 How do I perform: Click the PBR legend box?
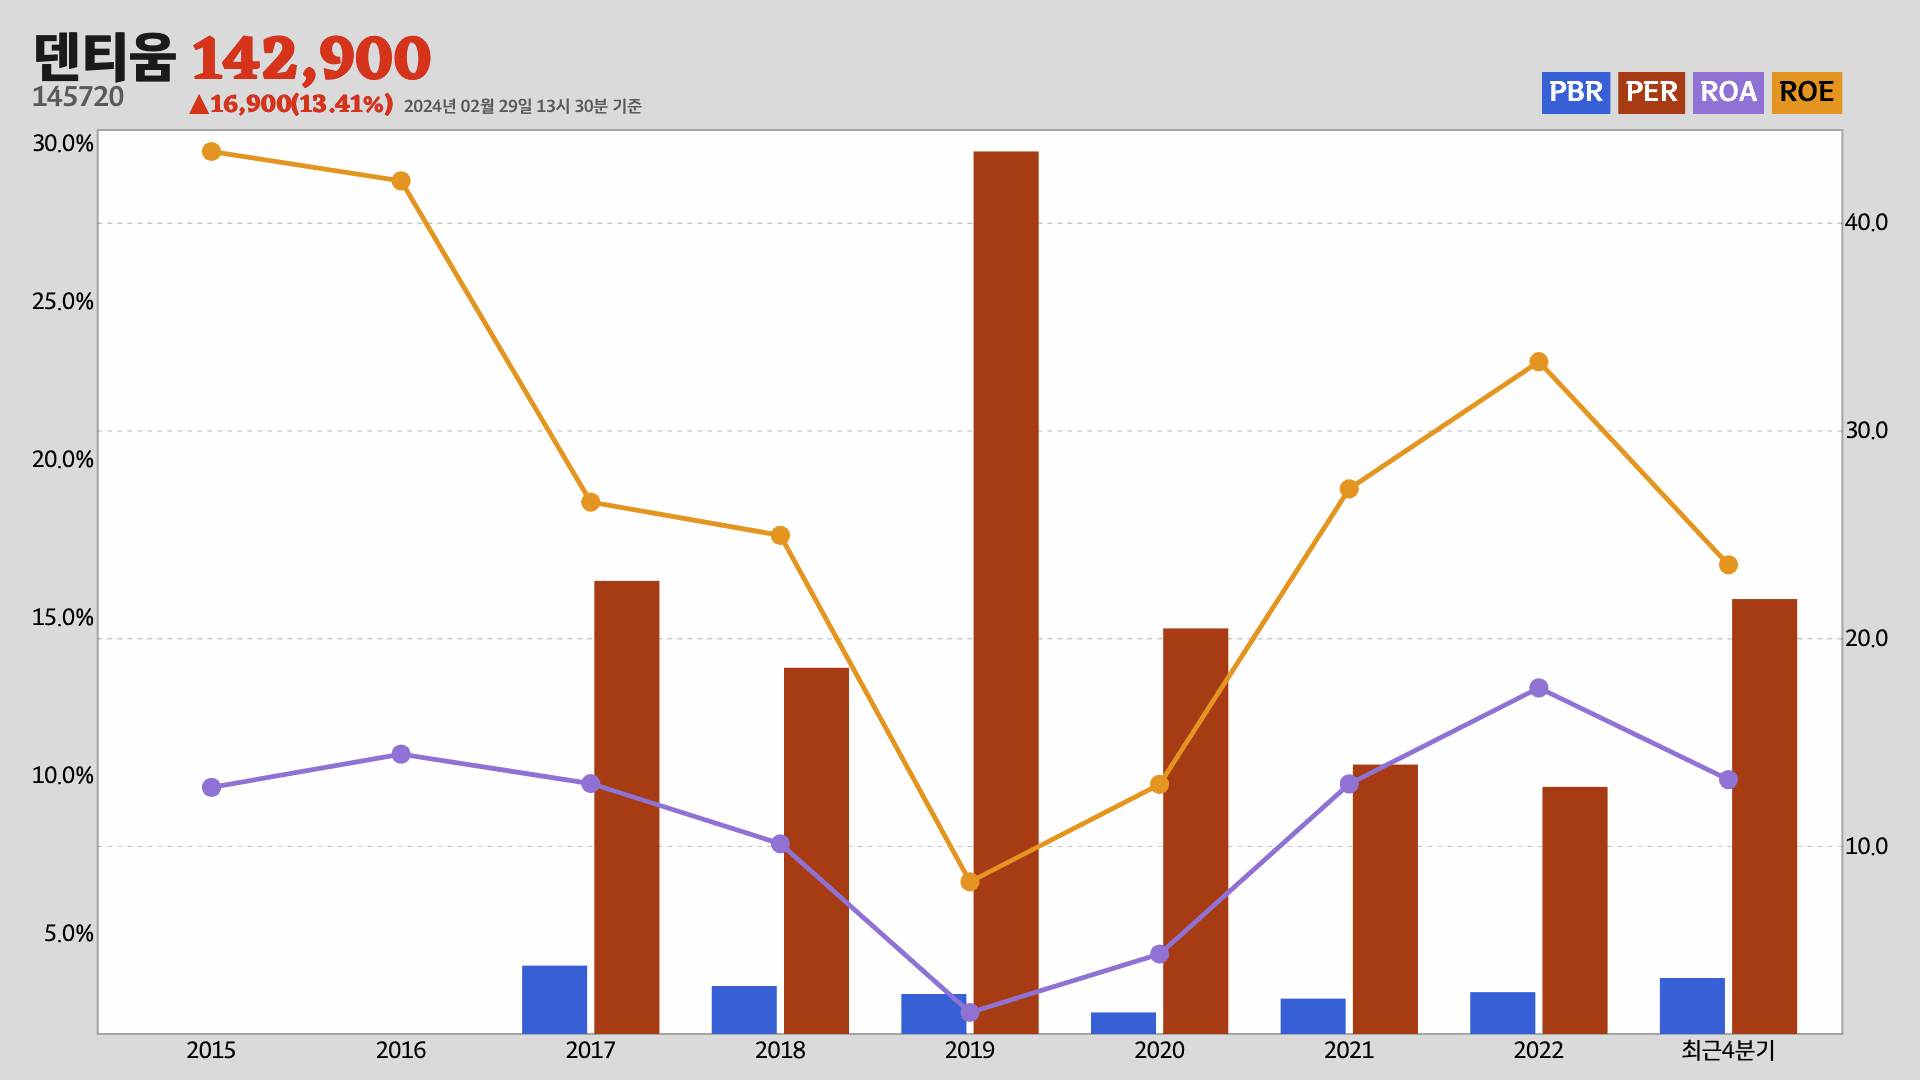click(x=1576, y=93)
